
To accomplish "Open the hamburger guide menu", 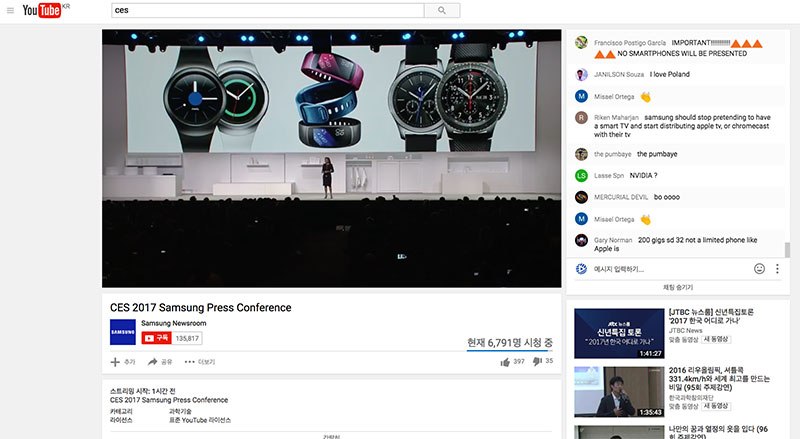I will (x=10, y=10).
